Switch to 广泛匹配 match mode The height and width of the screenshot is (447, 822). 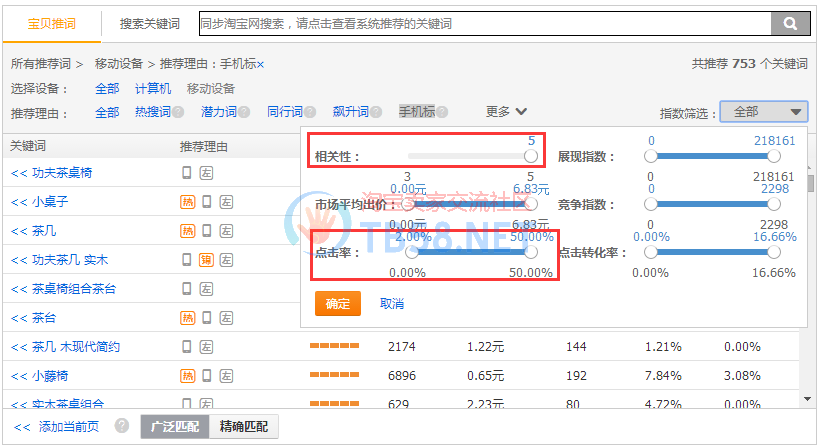174,427
